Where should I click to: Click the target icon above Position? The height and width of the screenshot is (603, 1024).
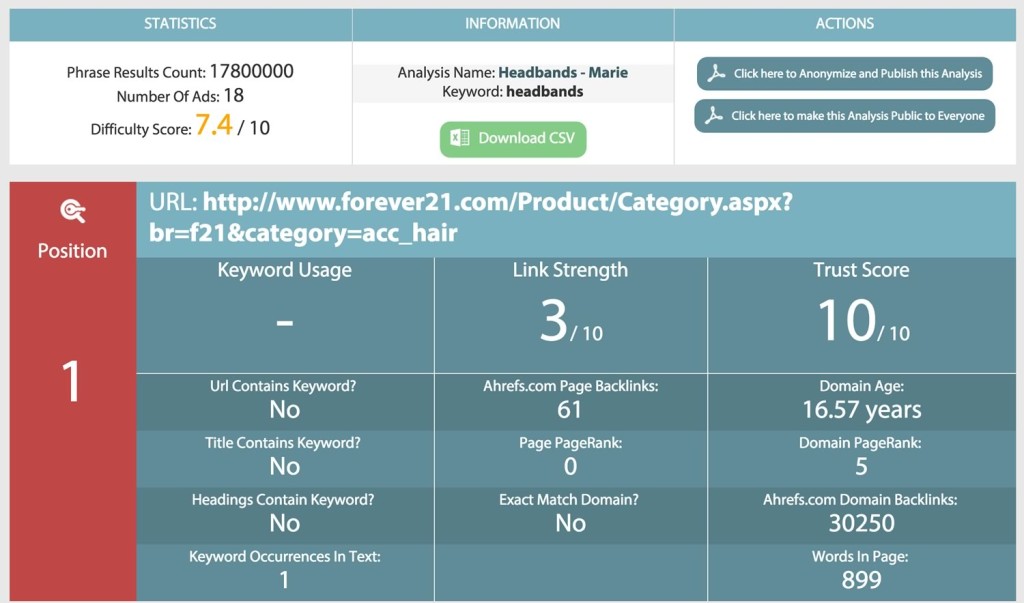pos(72,211)
